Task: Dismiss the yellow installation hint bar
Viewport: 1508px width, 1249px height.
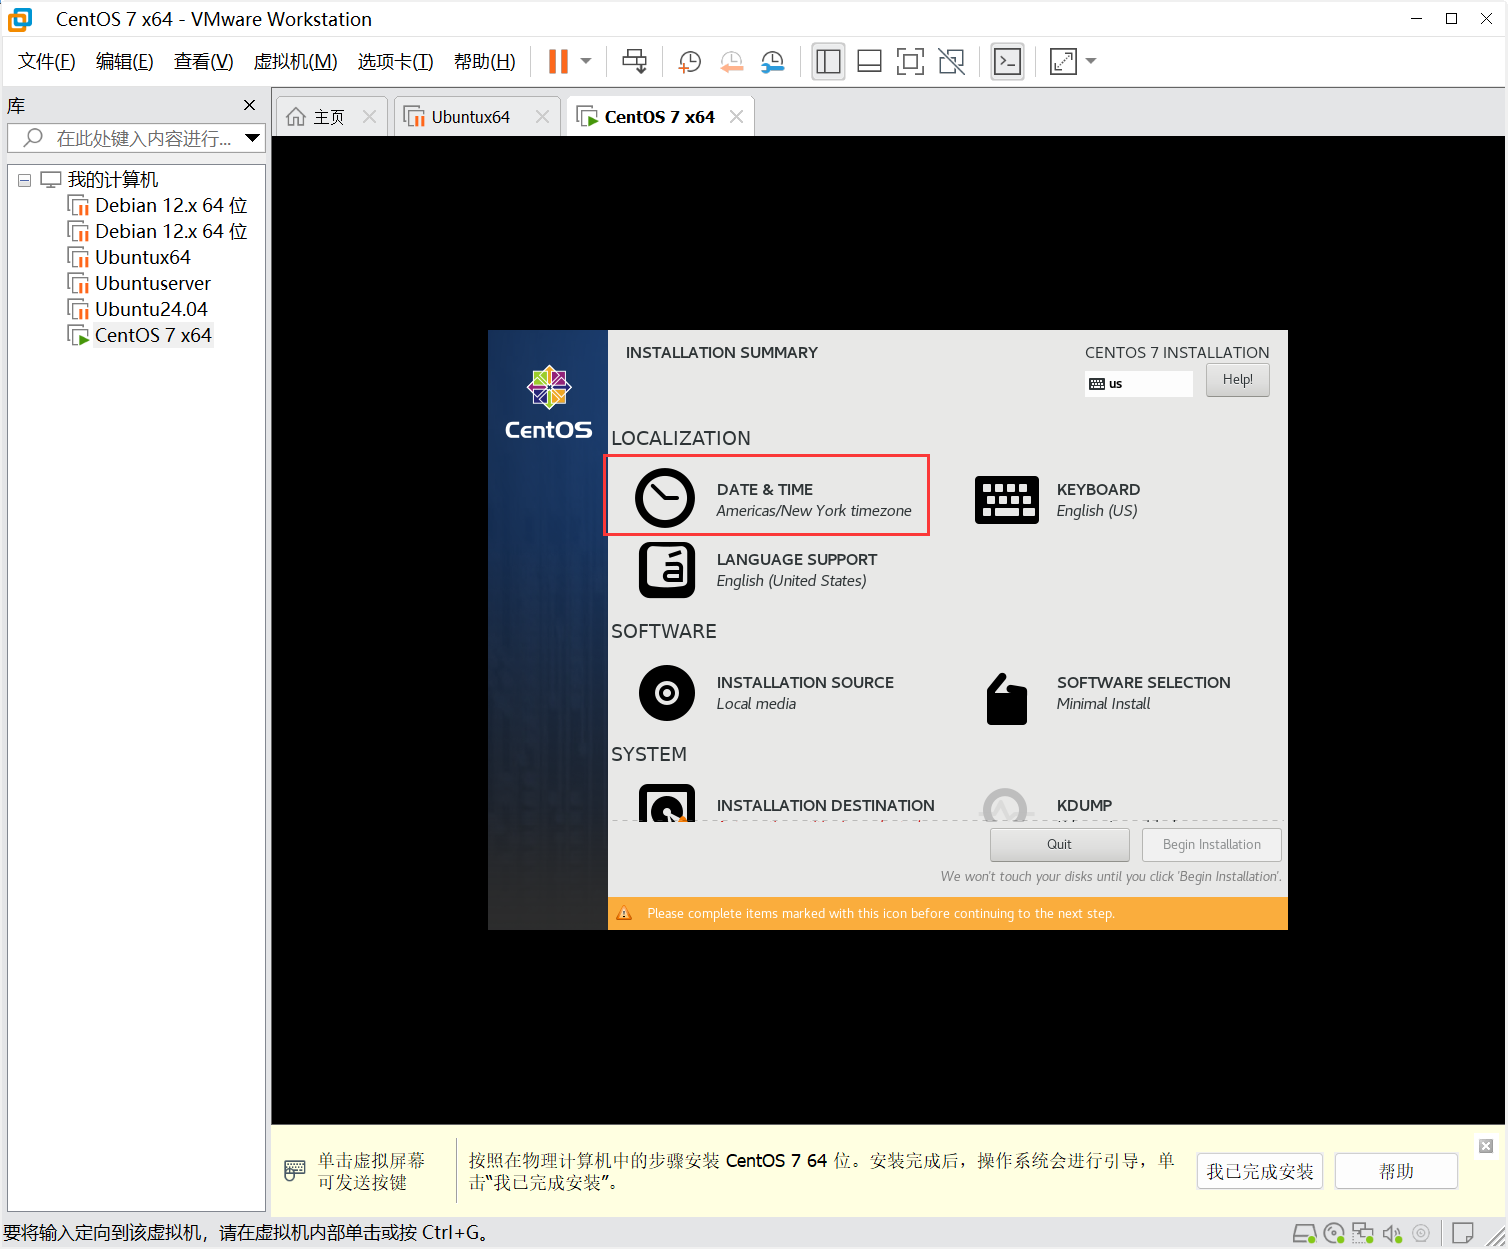Action: pyautogui.click(x=1486, y=1146)
